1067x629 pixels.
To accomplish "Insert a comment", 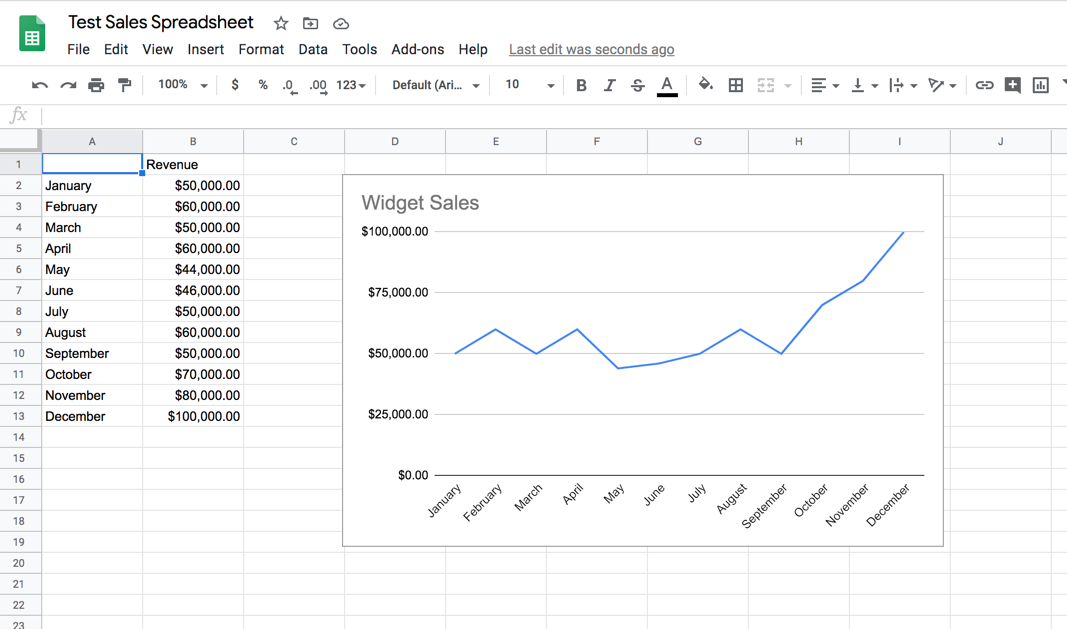I will point(1013,85).
